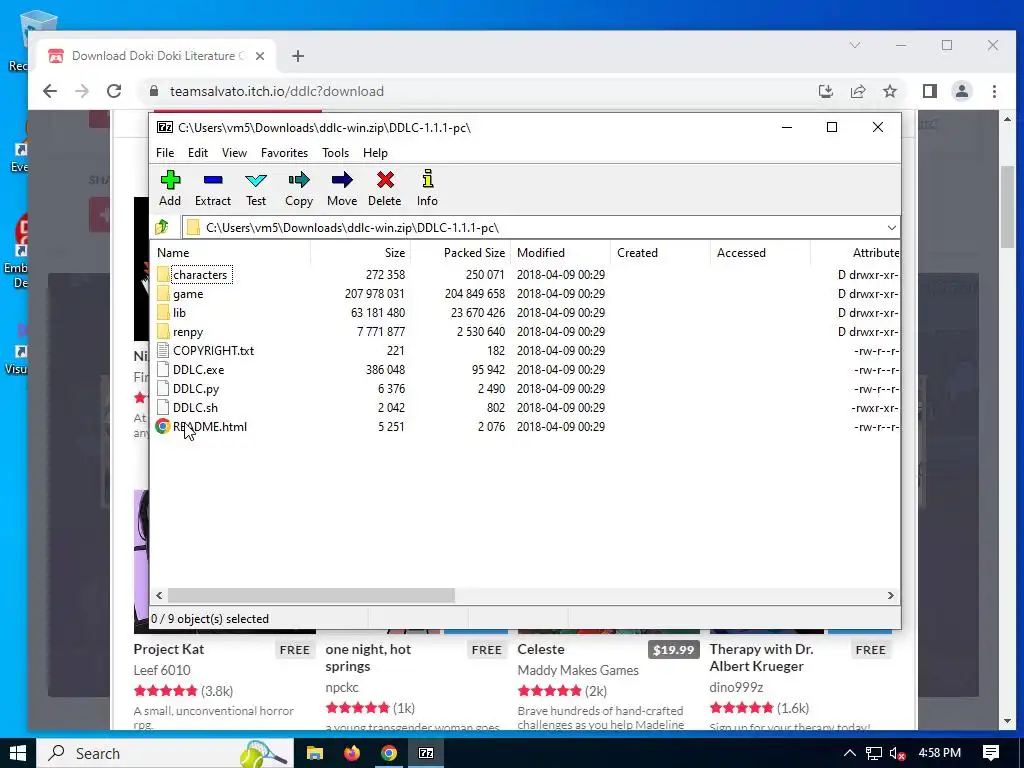Viewport: 1024px width, 768px height.
Task: Click the yellow Info icon
Action: click(428, 179)
